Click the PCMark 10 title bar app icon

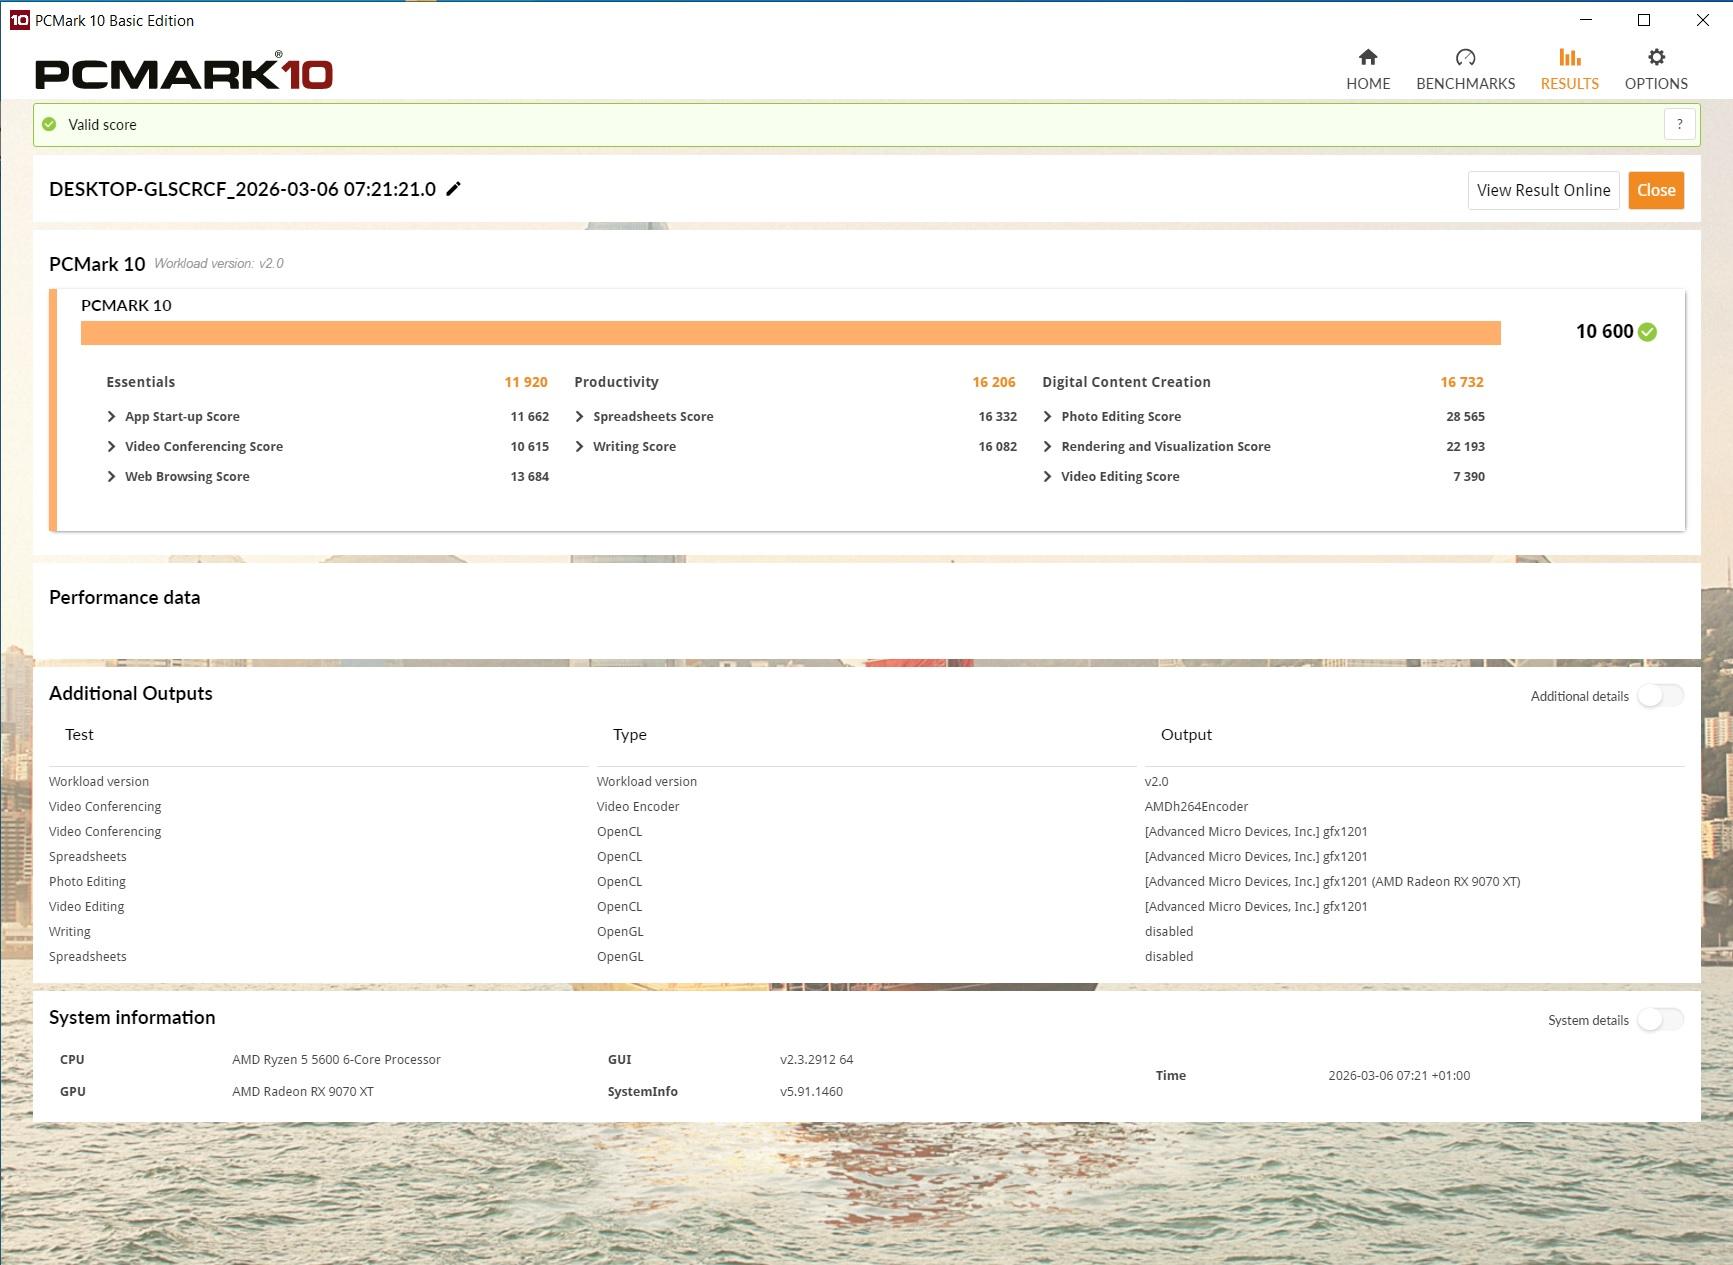(19, 20)
